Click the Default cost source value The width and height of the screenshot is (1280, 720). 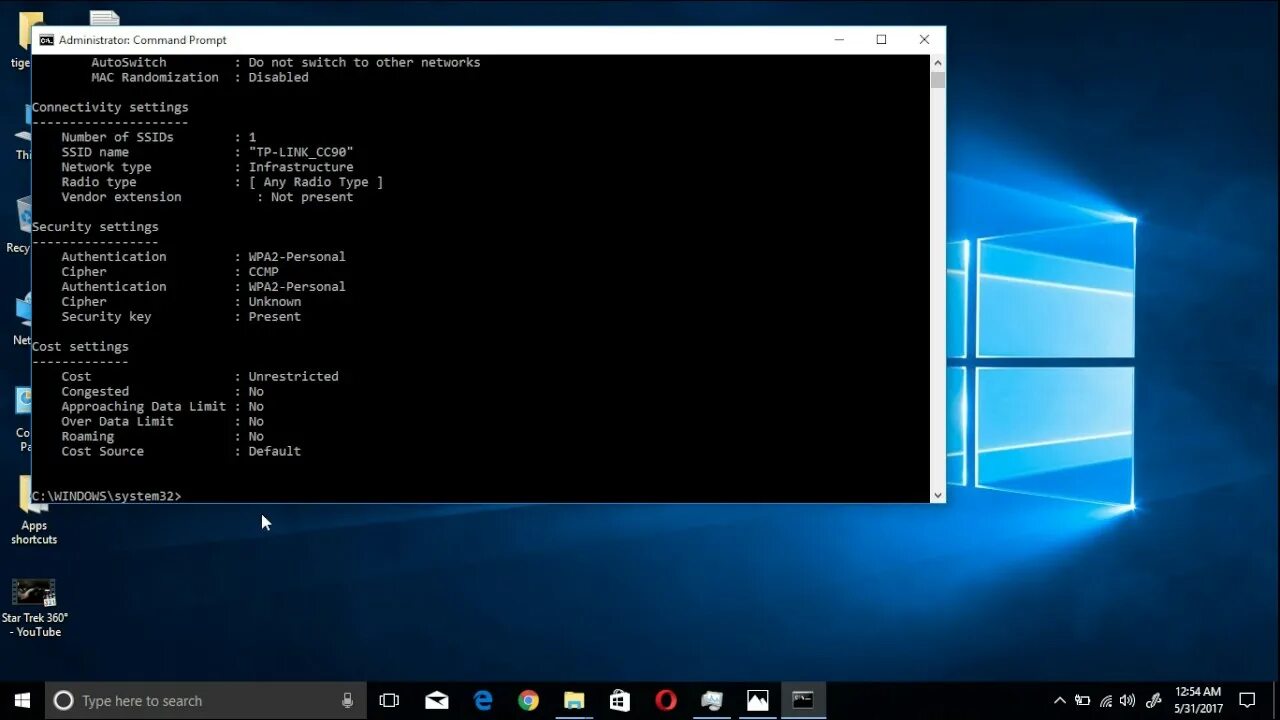tap(275, 452)
